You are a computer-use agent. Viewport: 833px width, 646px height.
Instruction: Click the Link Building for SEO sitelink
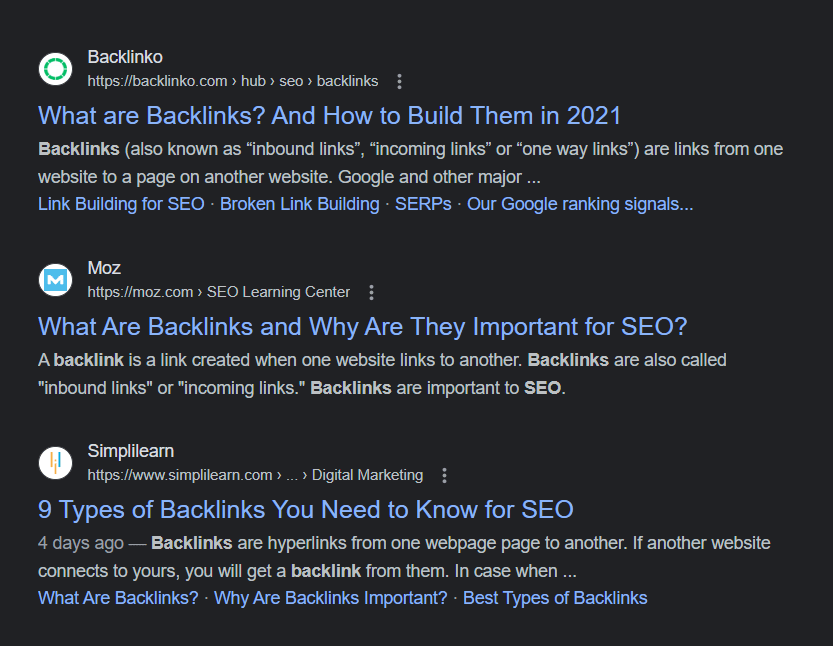click(120, 203)
